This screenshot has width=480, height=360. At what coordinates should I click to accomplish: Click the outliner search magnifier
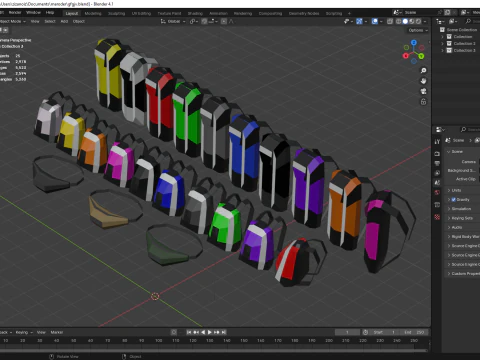pos(468,21)
